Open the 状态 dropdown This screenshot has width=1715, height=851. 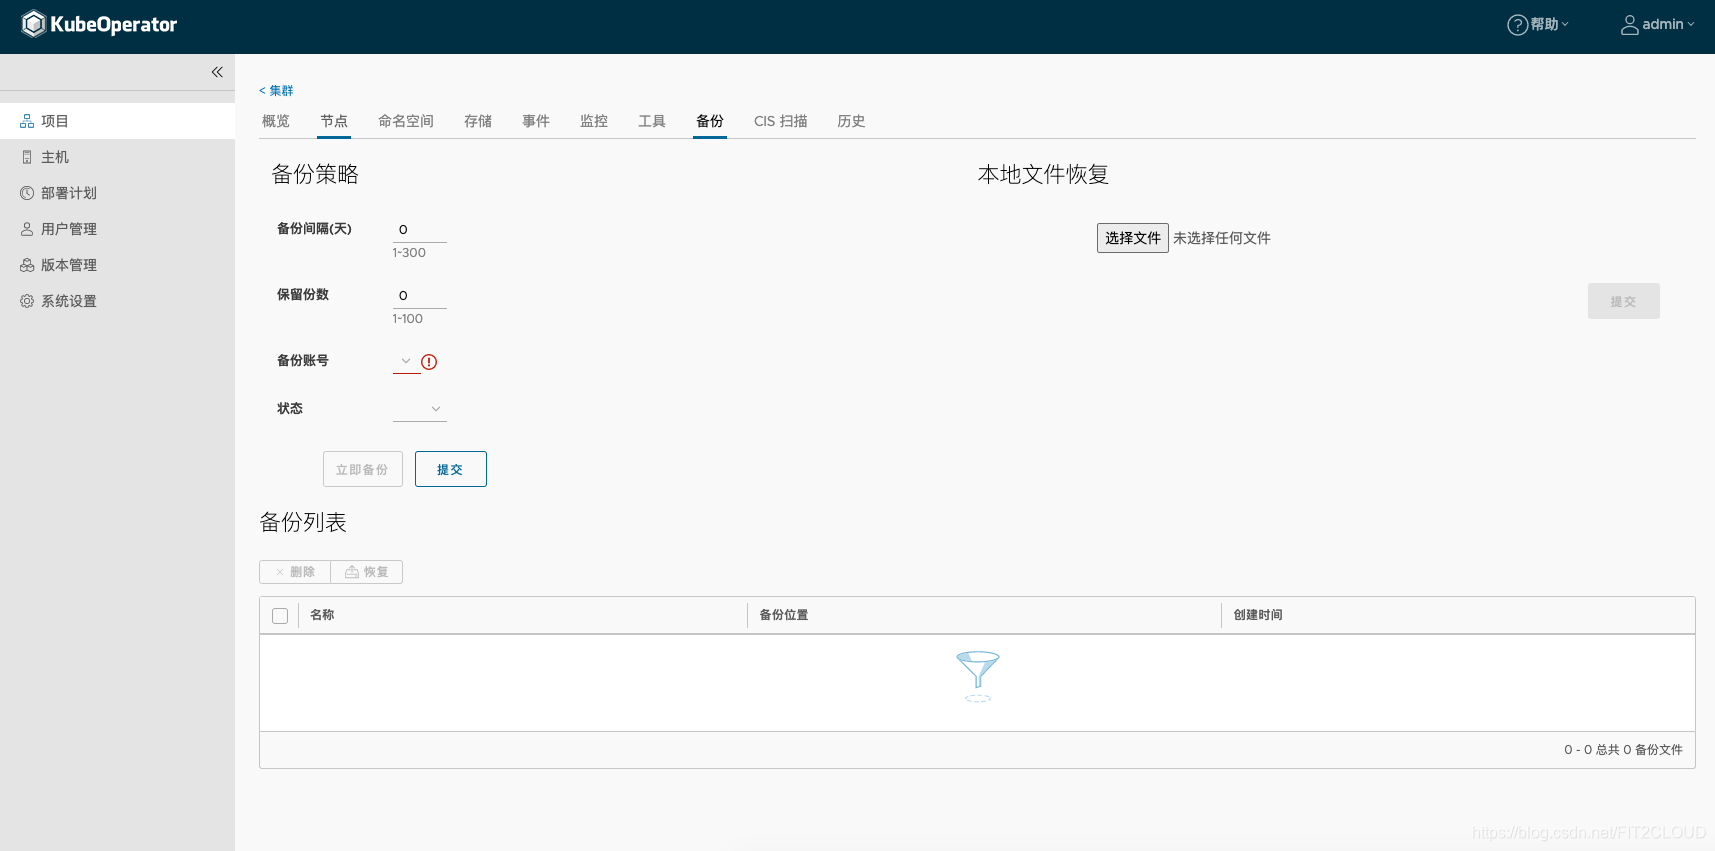(x=420, y=409)
